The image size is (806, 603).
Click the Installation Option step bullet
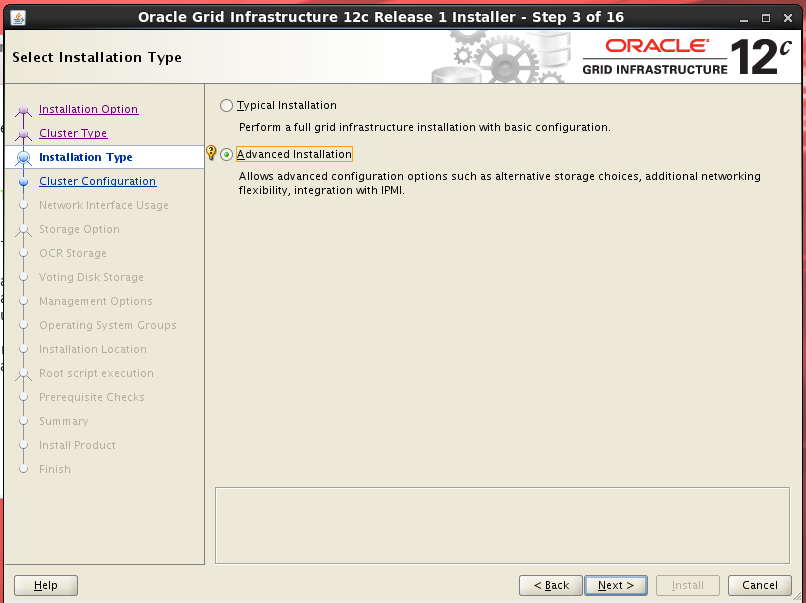click(23, 110)
